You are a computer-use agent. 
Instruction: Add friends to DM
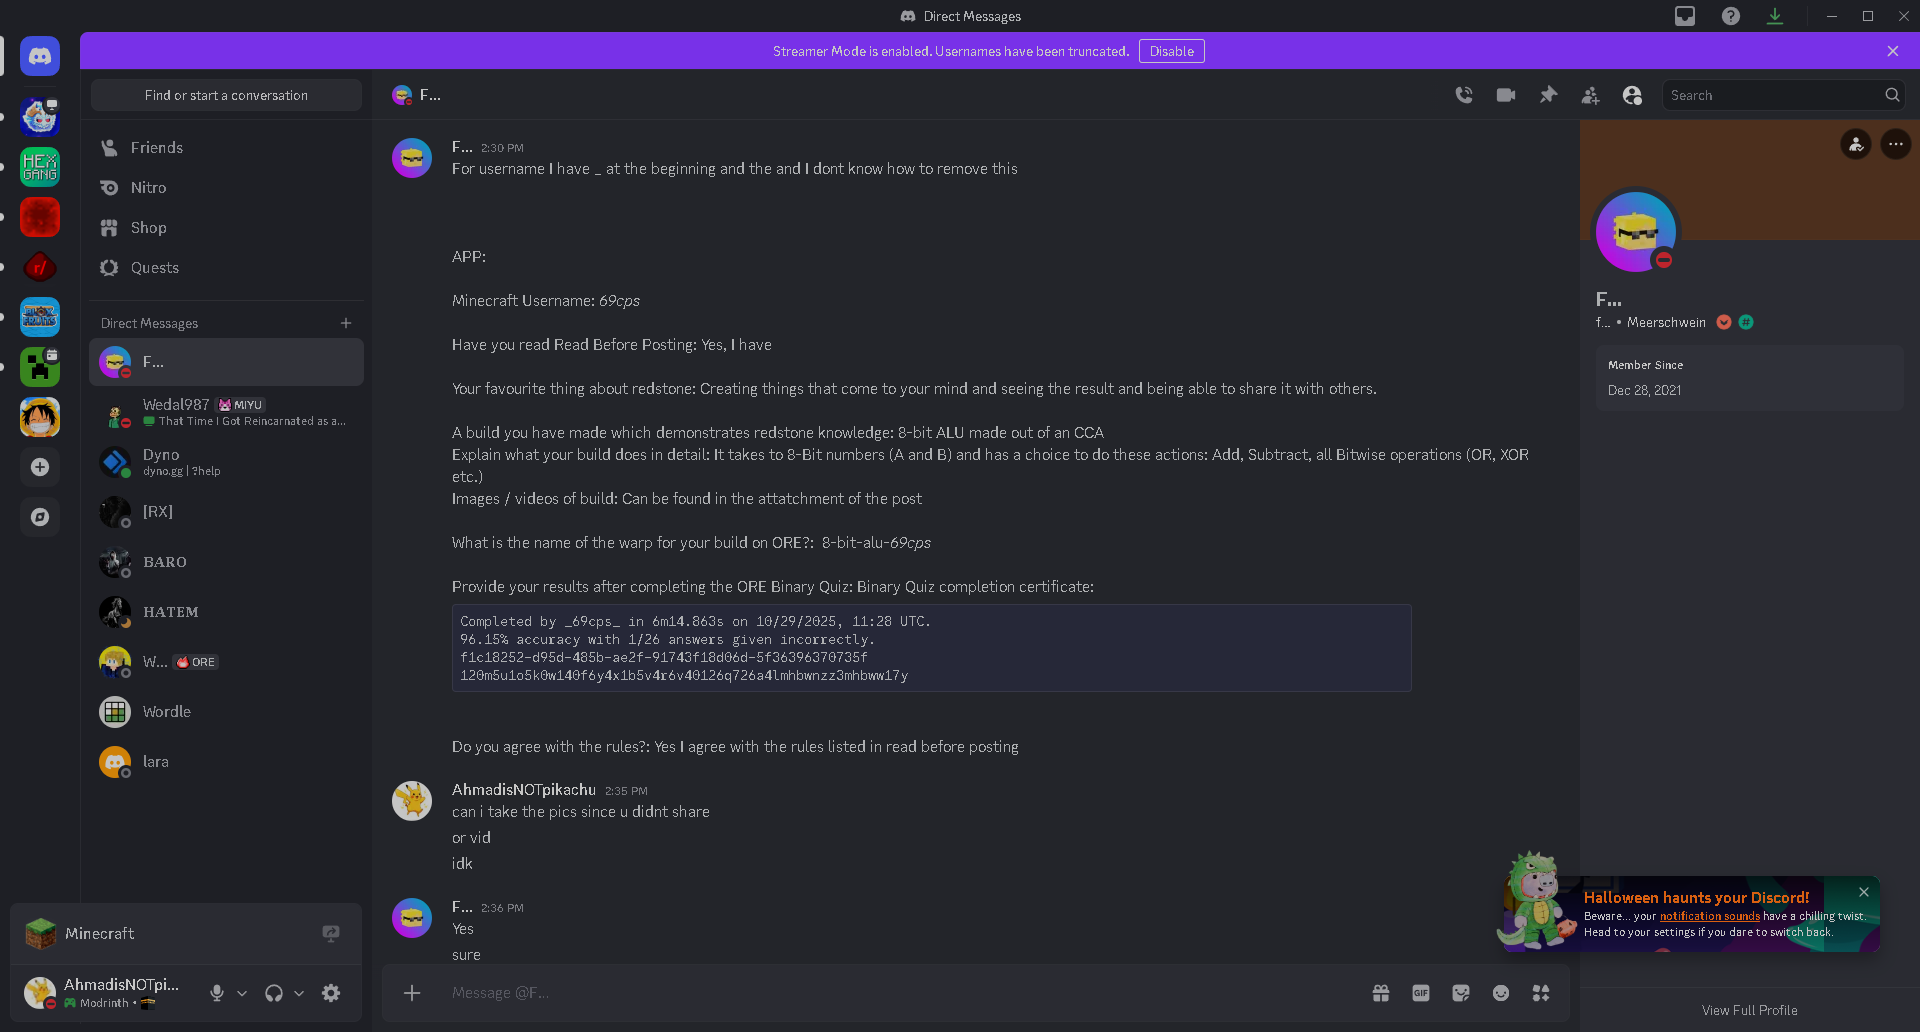point(1590,95)
